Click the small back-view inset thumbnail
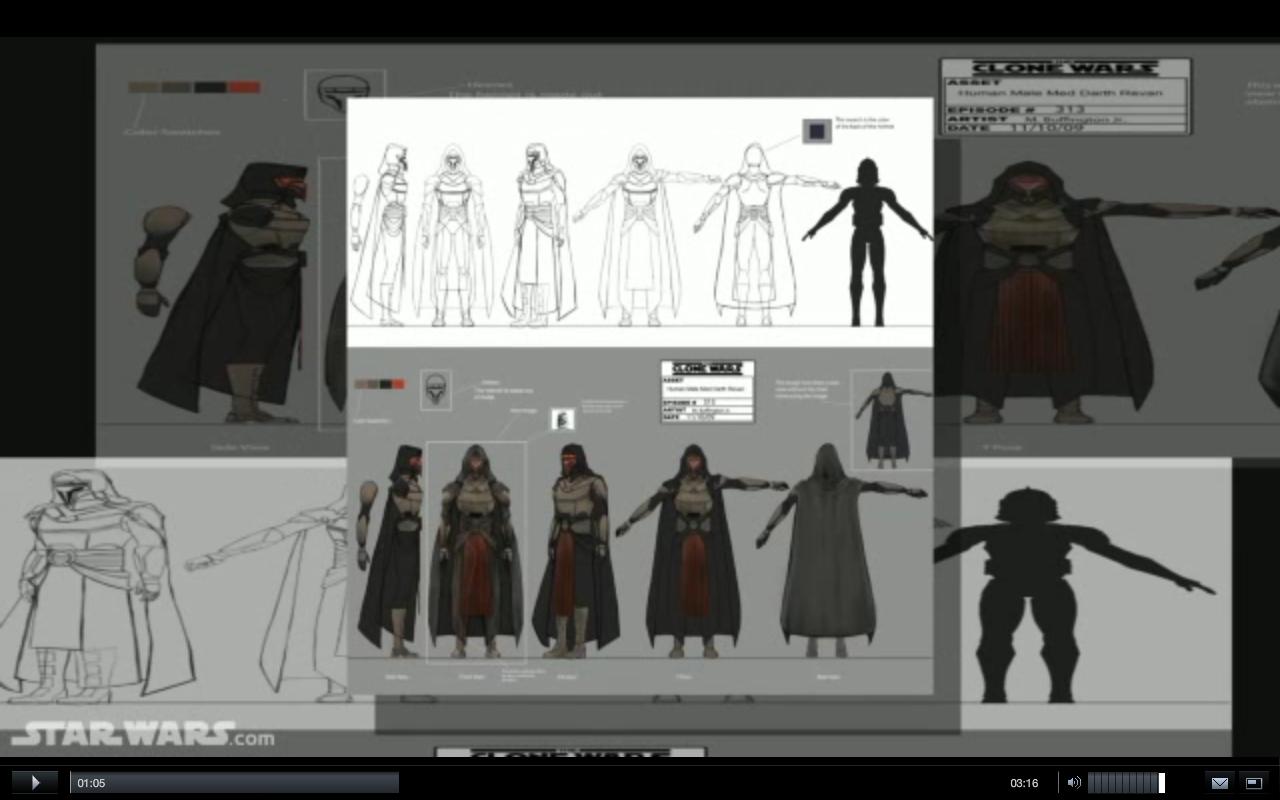The height and width of the screenshot is (800, 1280). coord(888,420)
